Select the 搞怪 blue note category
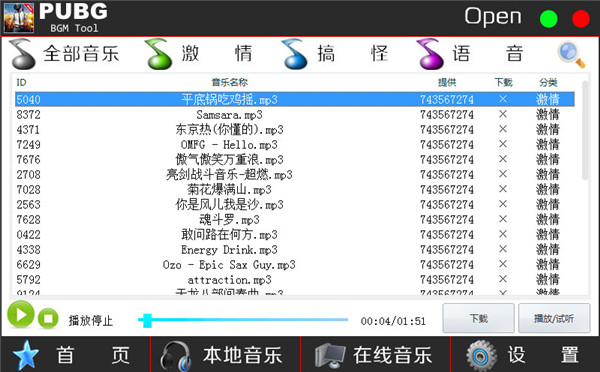Screen dimensions: 600x372 click(335, 54)
